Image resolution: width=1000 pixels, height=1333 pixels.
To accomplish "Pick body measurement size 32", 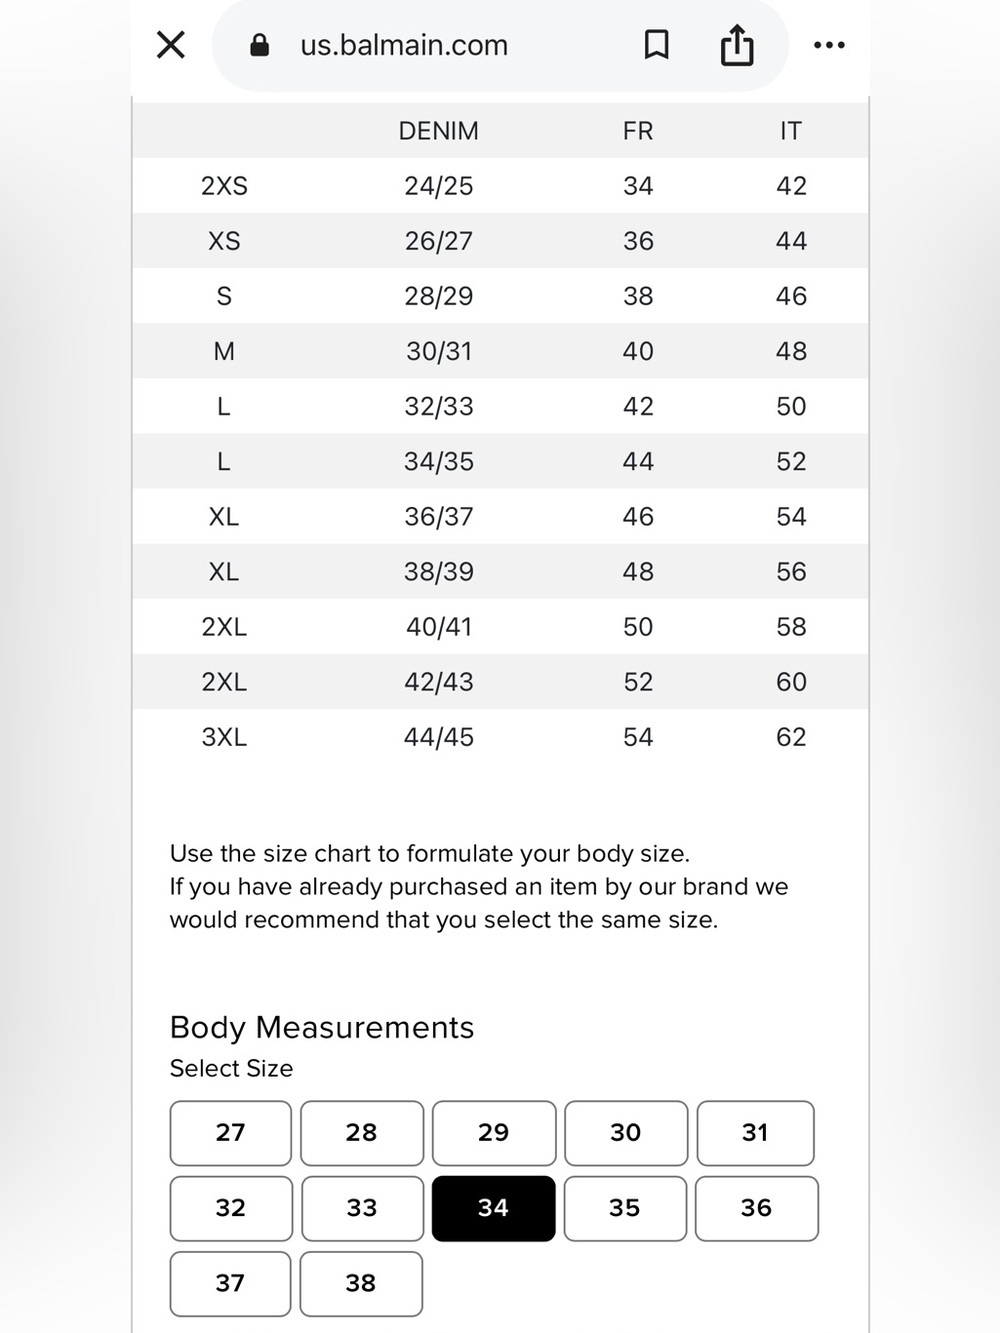I will pos(231,1208).
